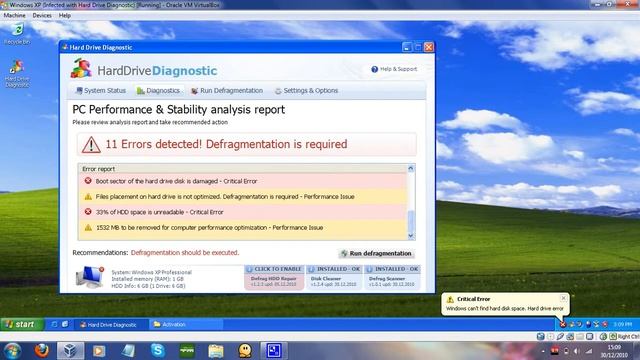Open the media player icon in Windows 7 taskbar

tap(99, 351)
